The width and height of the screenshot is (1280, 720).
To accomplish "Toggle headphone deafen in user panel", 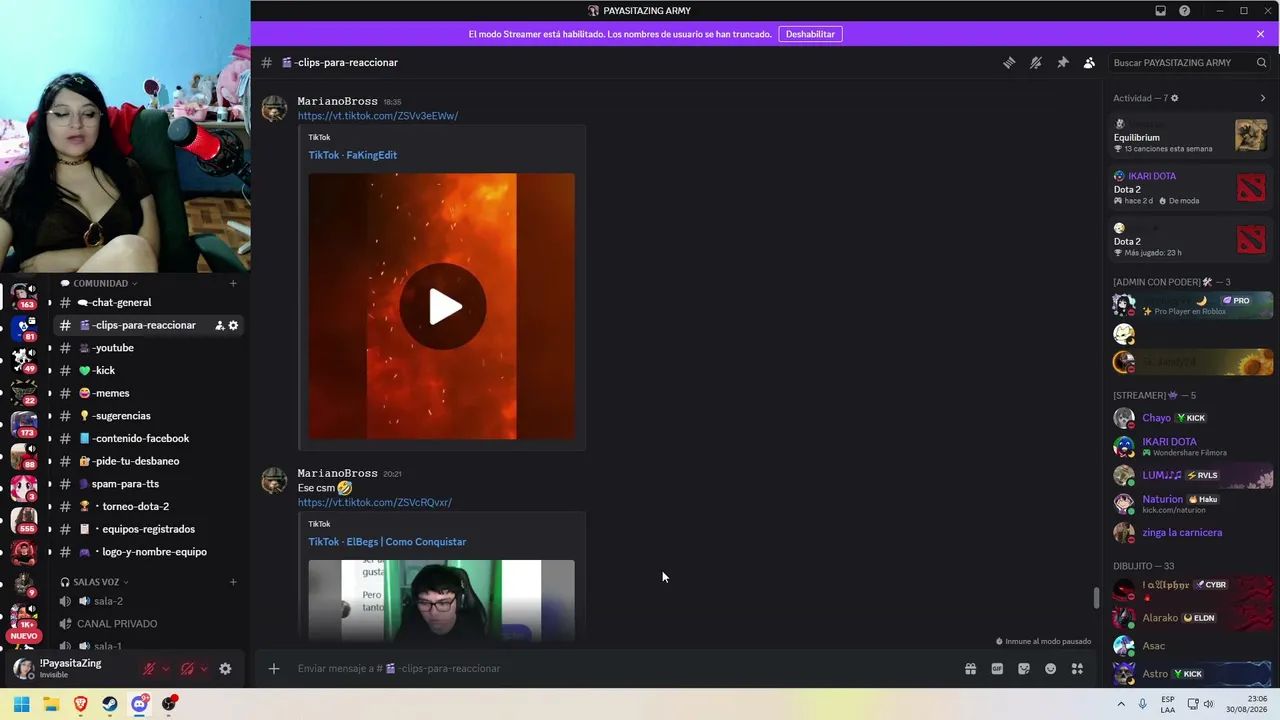I will (187, 669).
